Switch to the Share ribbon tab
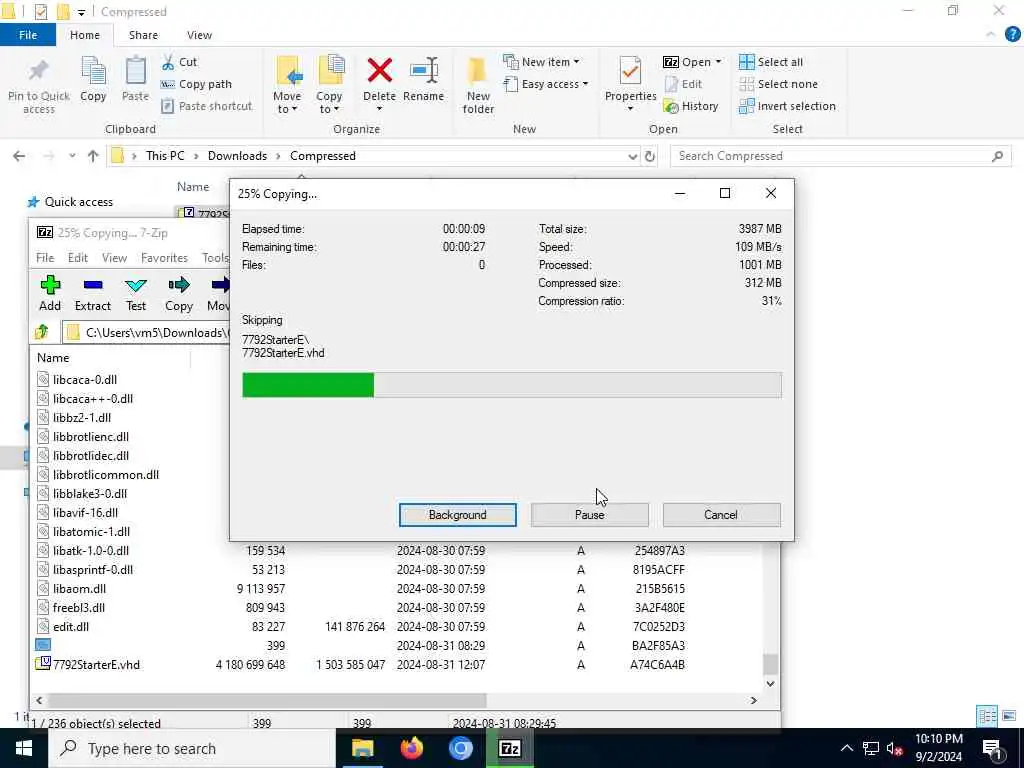Screen dimensions: 1024x768 (143, 35)
